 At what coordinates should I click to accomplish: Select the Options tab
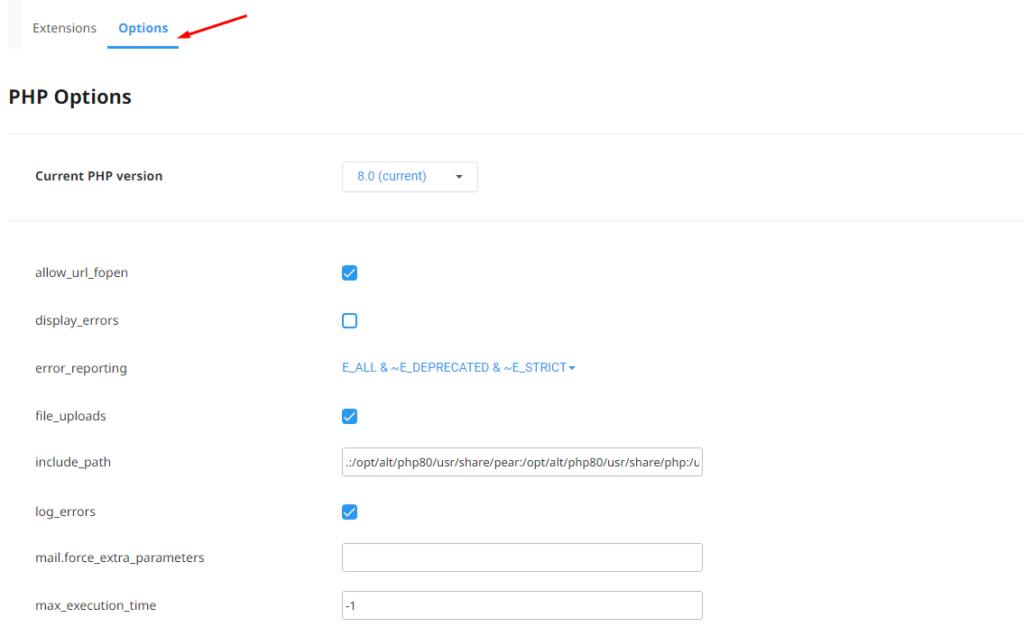(x=143, y=28)
